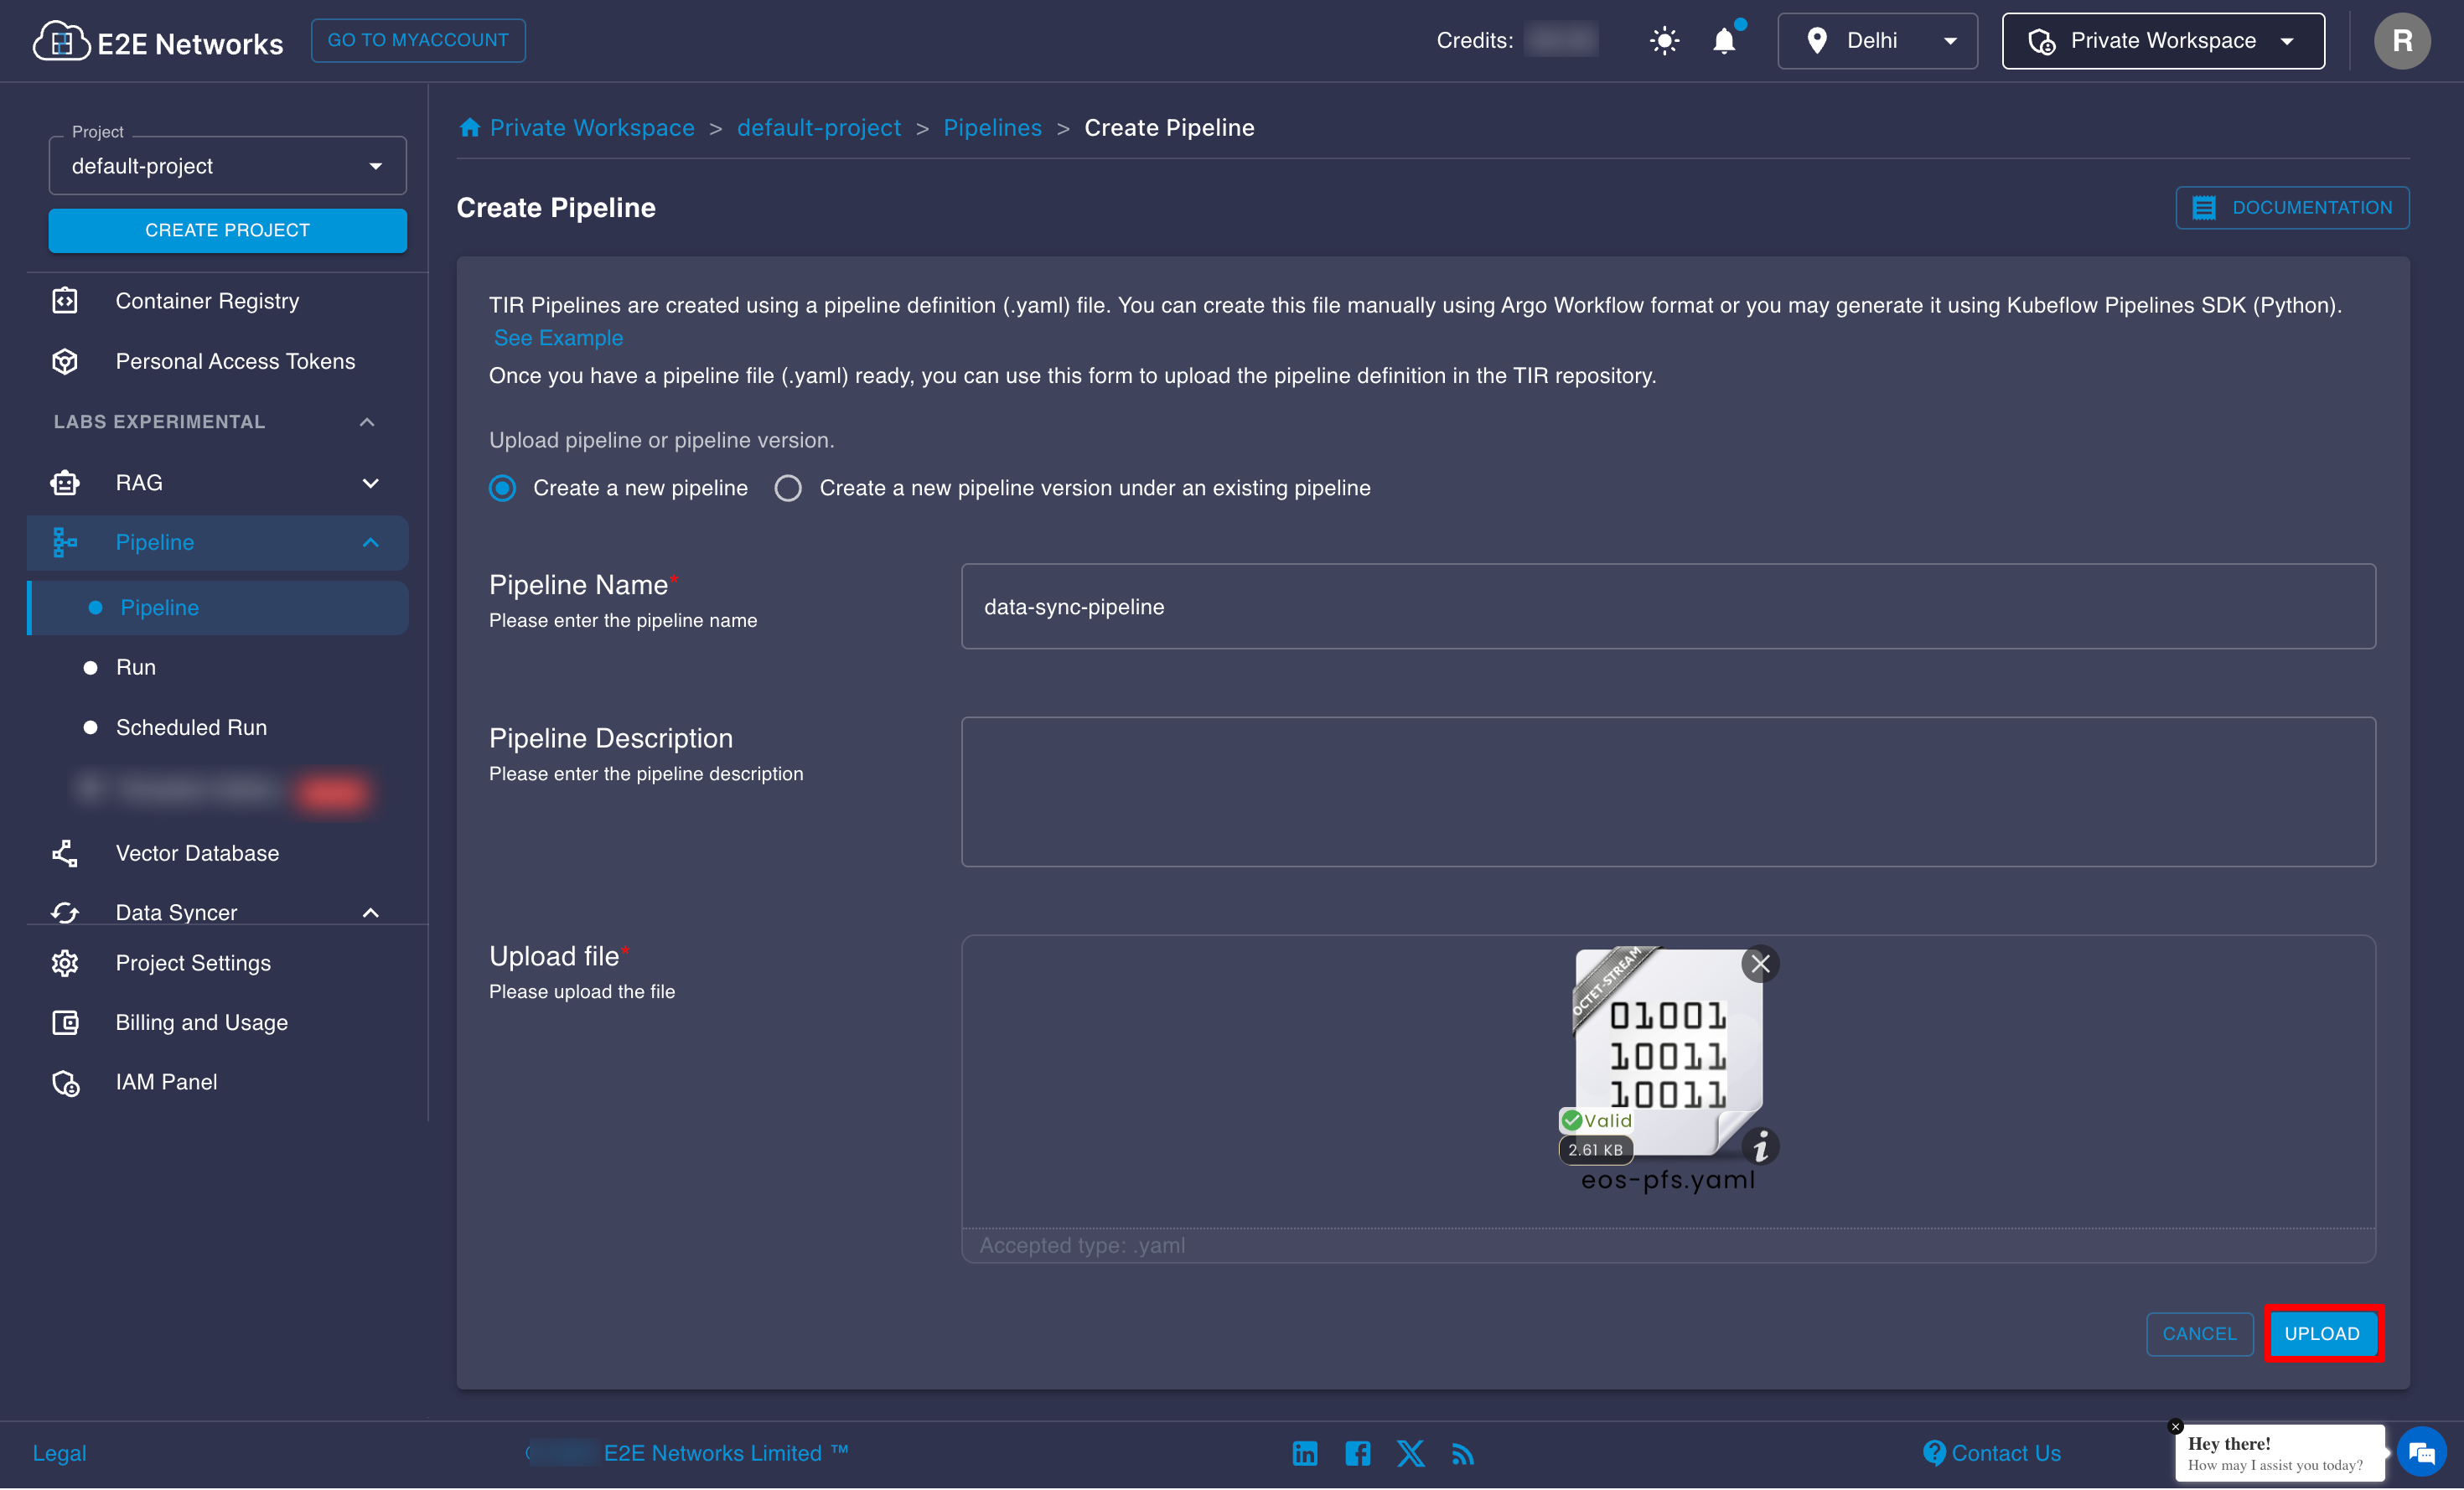2464x1490 pixels.
Task: Open the Private Workspace dropdown
Action: [x=2162, y=41]
